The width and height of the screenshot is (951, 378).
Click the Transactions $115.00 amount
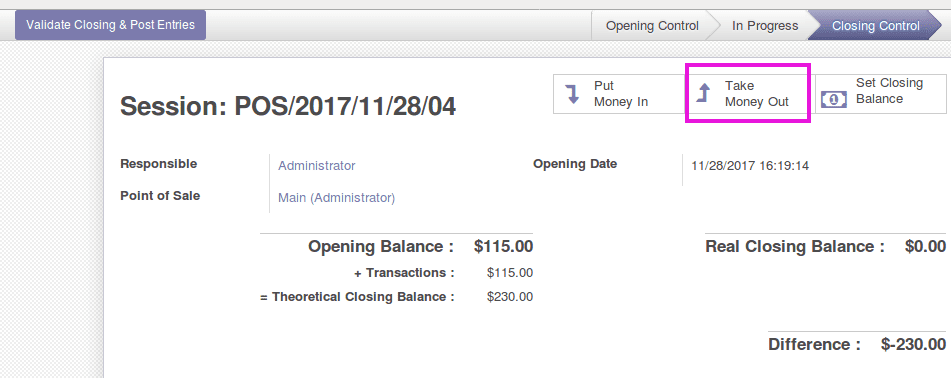coord(510,273)
